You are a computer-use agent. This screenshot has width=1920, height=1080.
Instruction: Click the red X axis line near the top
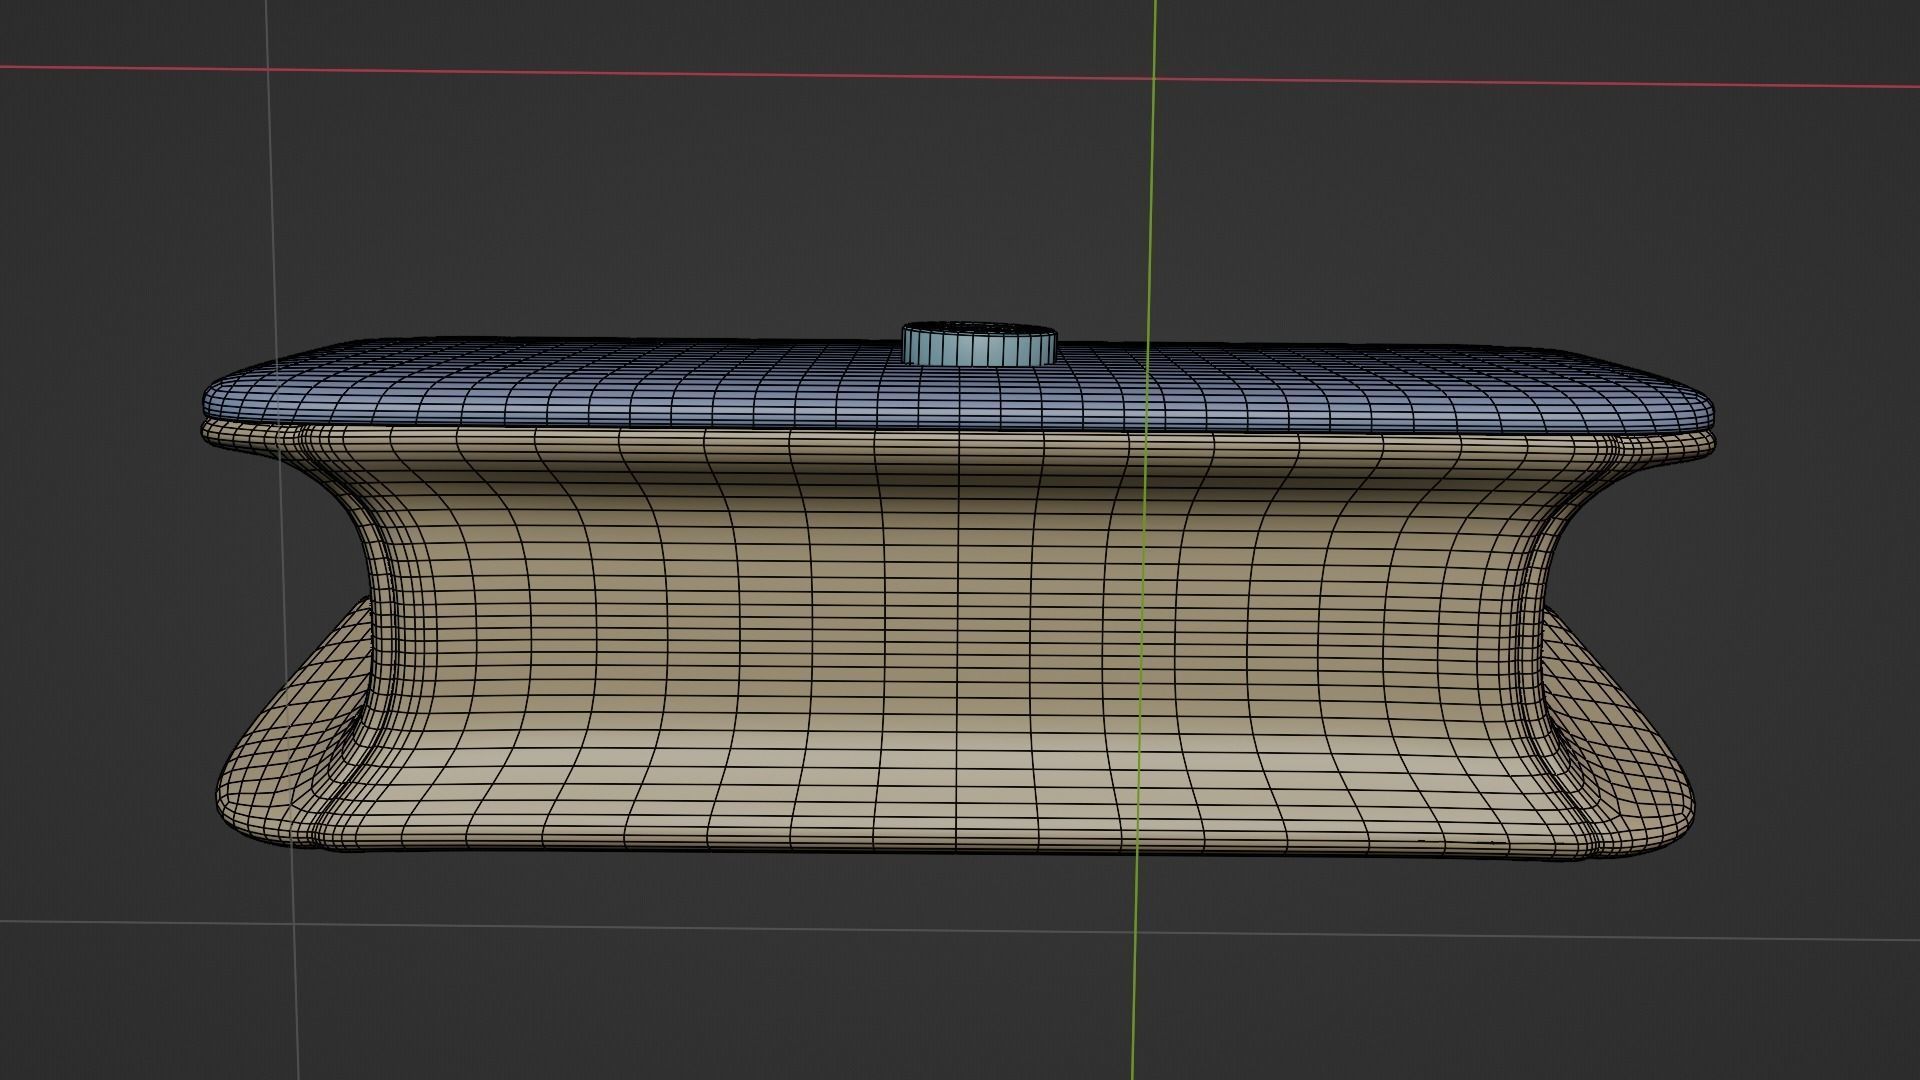(600, 72)
